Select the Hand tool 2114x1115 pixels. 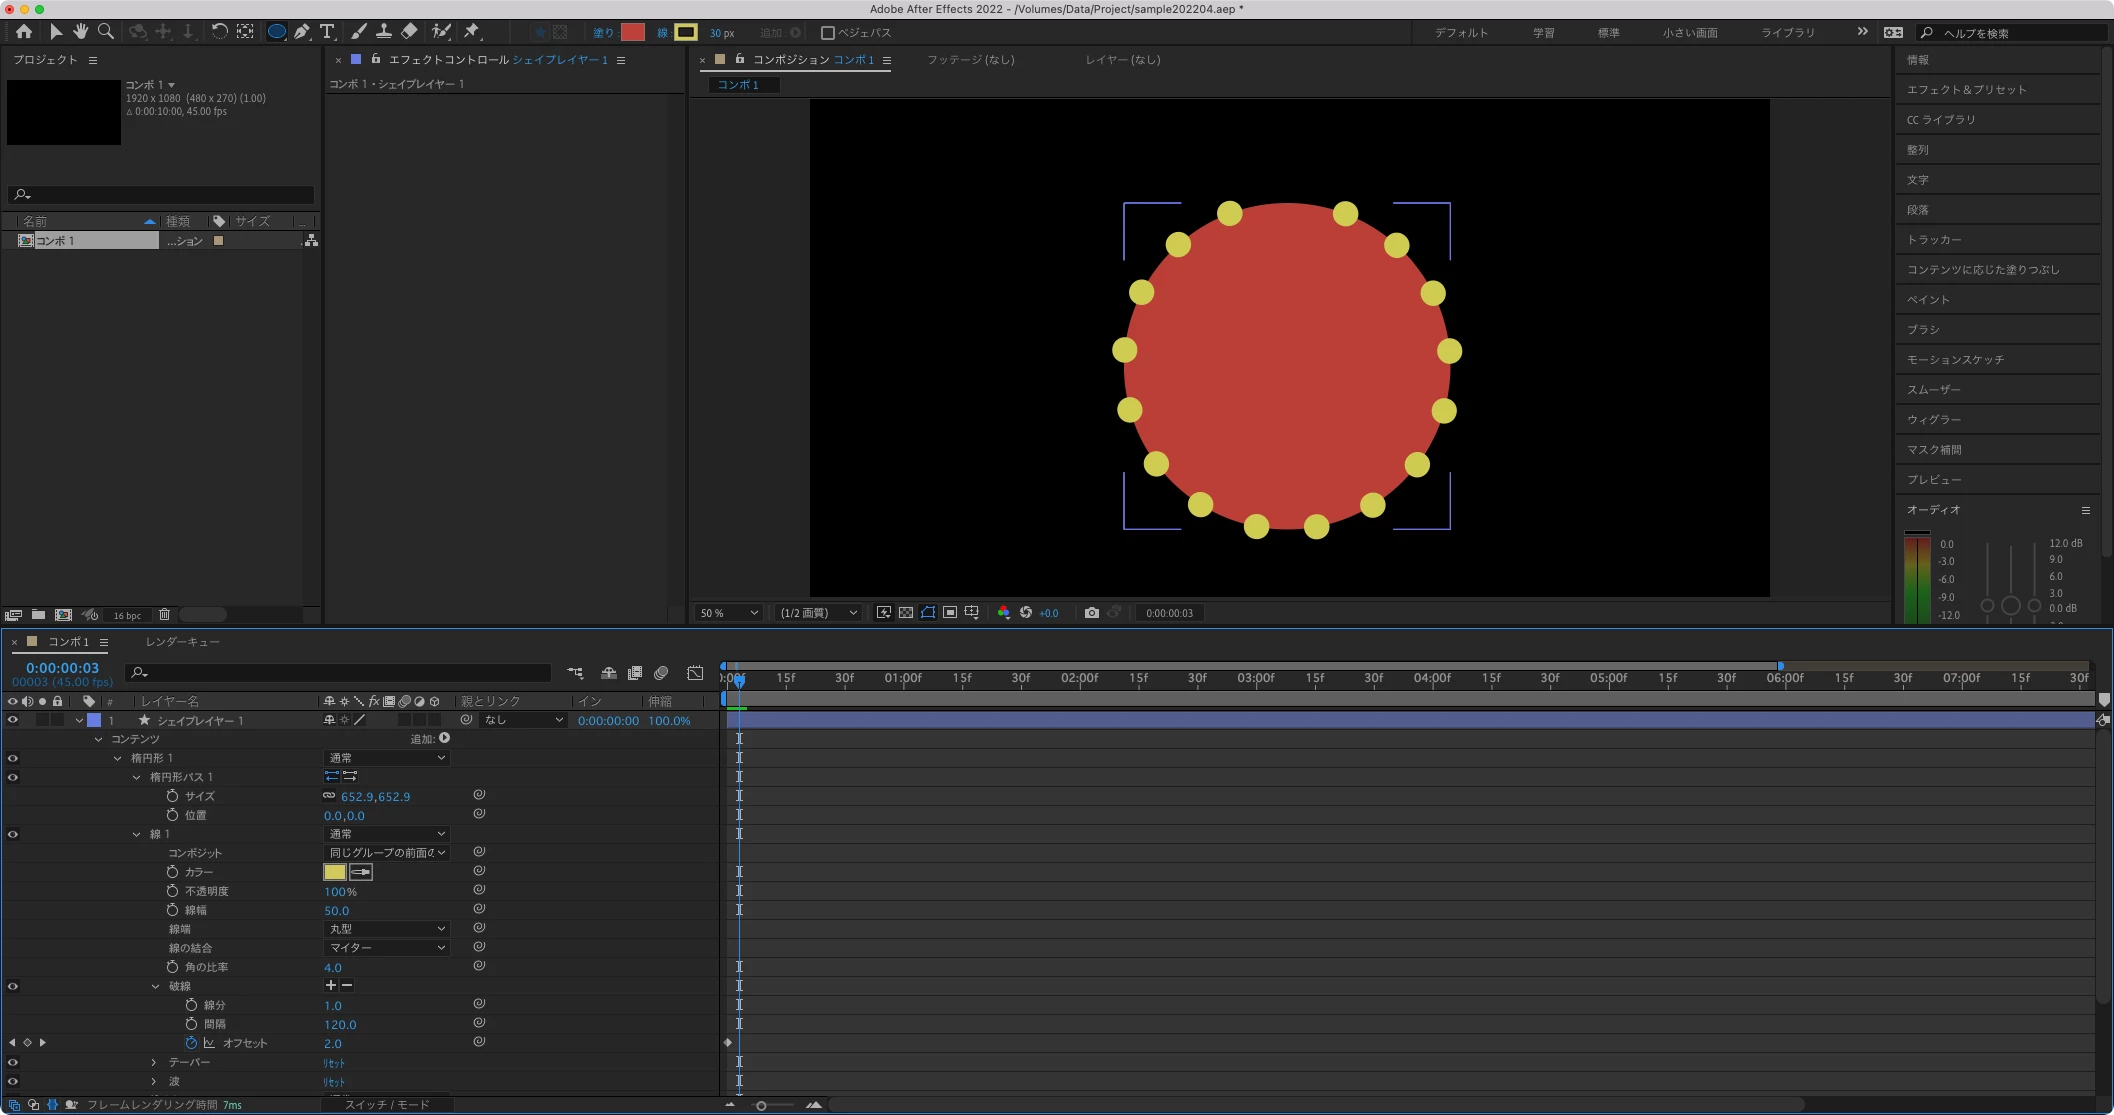80,32
